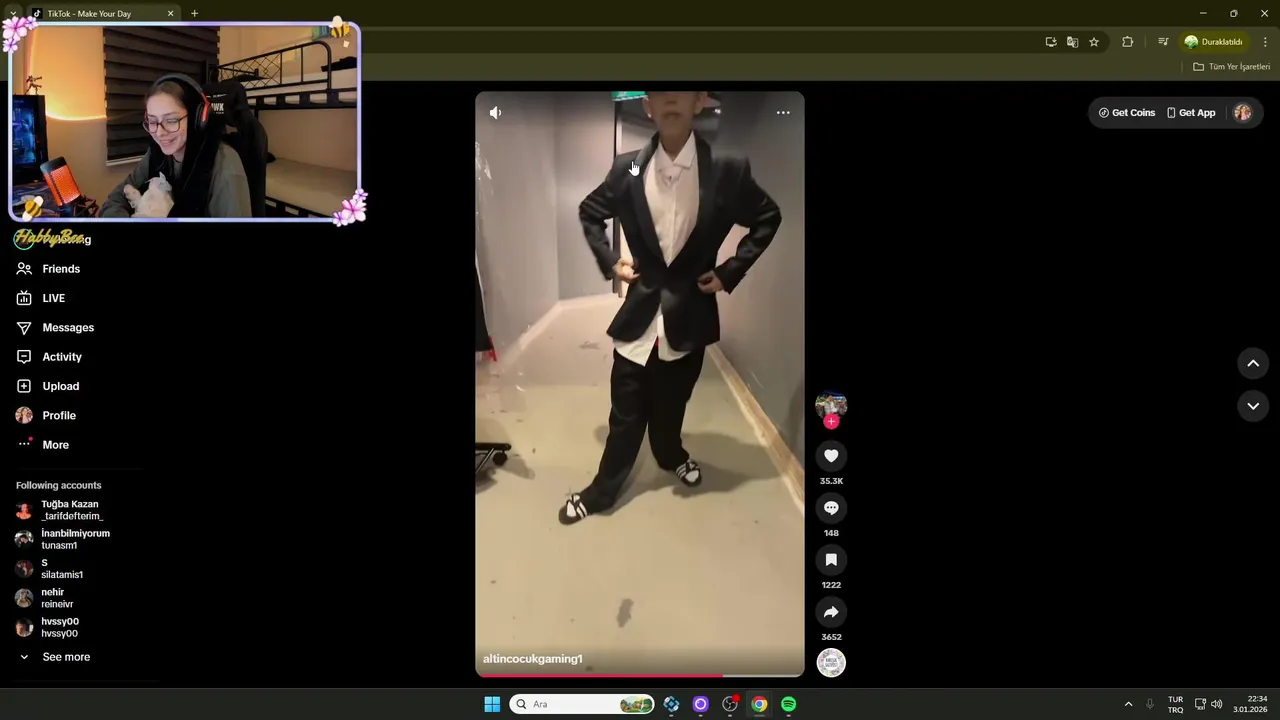
Task: Click the taskbar Ara search box
Action: [582, 704]
